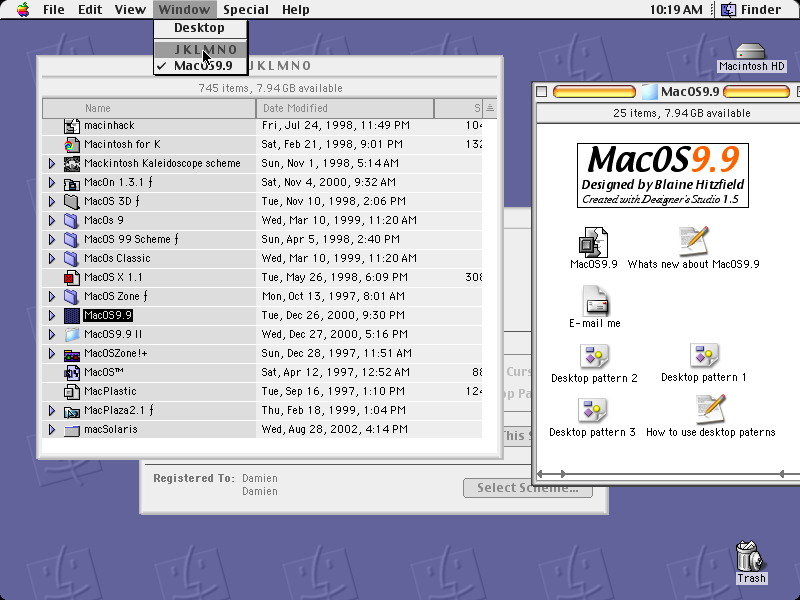Screen dimensions: 800x600
Task: Expand the MacOSZone!+ disclosure triangle
Action: pyautogui.click(x=52, y=354)
